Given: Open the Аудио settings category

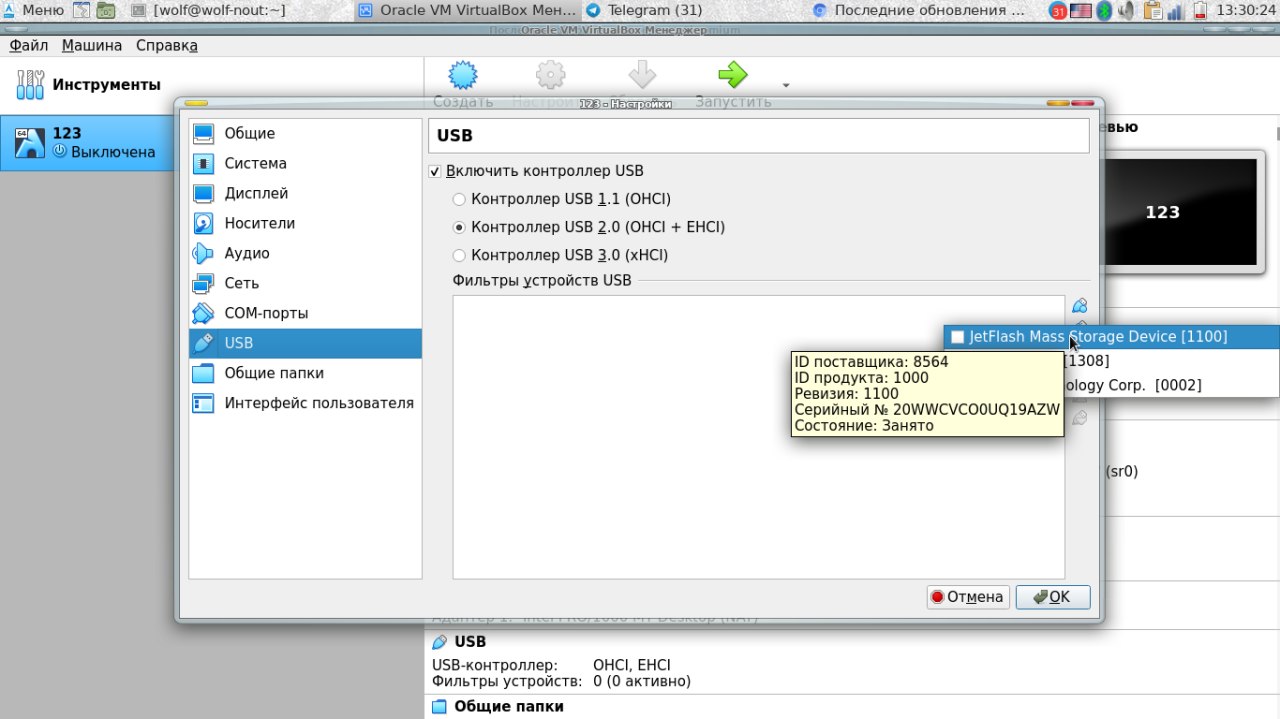Looking at the screenshot, I should coord(305,253).
